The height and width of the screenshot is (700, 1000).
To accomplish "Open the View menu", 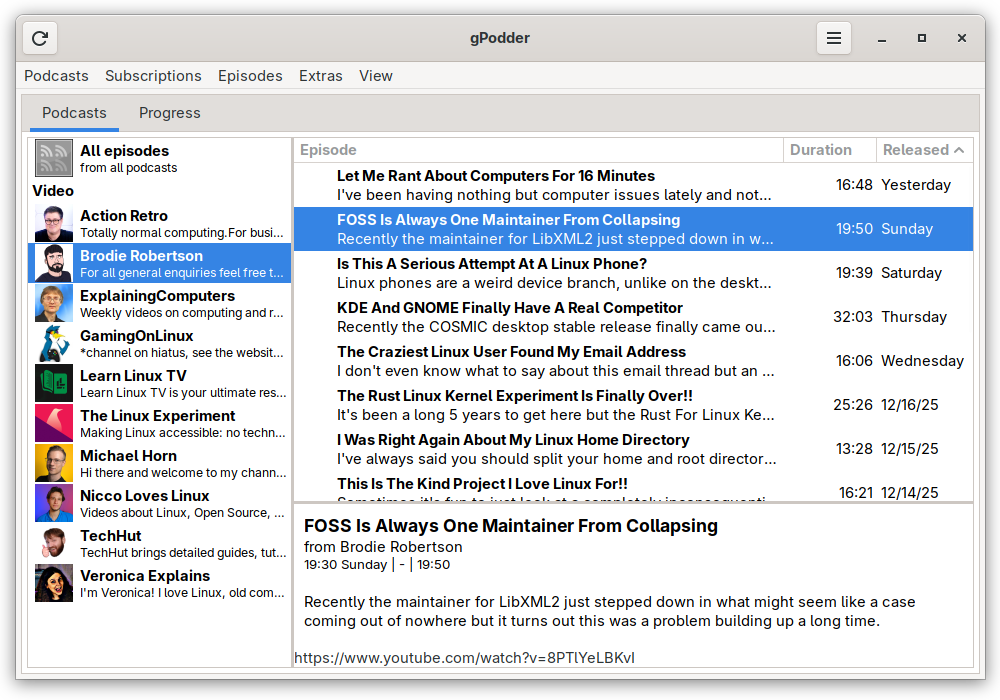I will [376, 76].
